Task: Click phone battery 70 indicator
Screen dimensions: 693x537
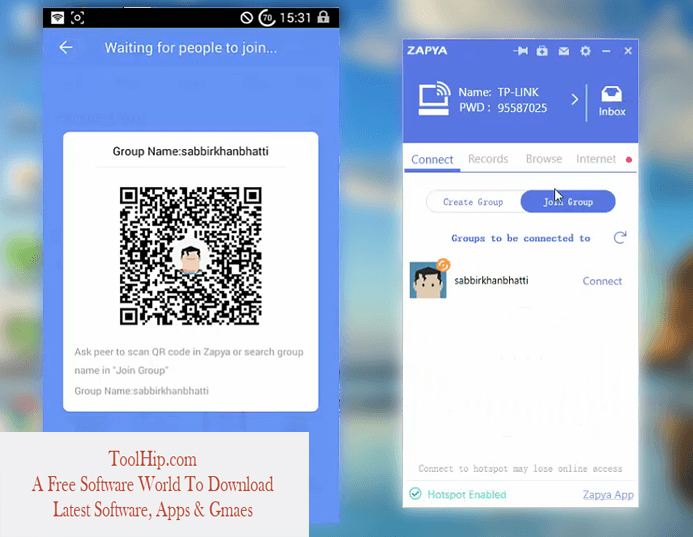Action: (x=267, y=18)
